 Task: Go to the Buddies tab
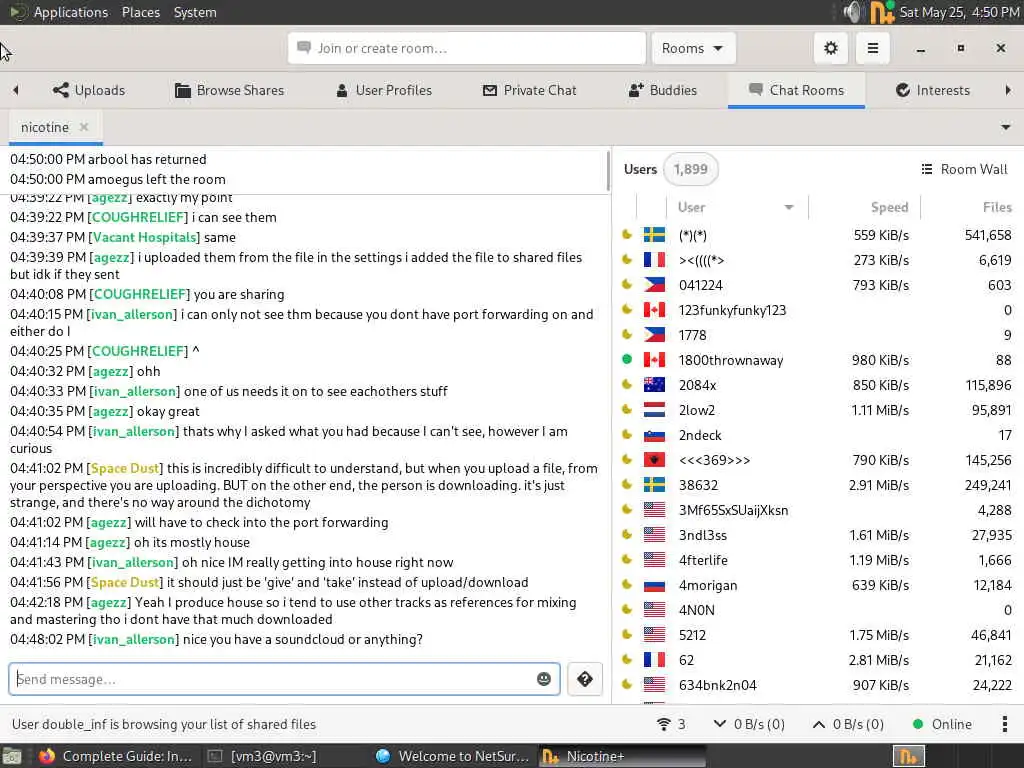click(x=662, y=90)
